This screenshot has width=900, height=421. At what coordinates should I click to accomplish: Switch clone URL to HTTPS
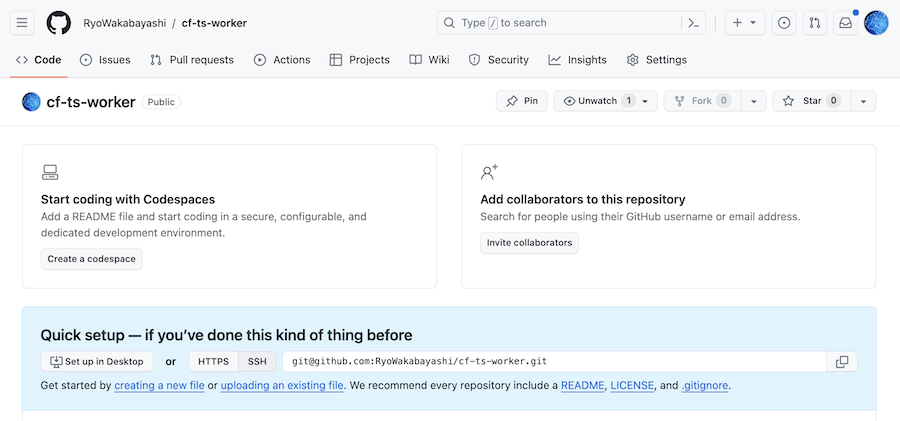214,362
